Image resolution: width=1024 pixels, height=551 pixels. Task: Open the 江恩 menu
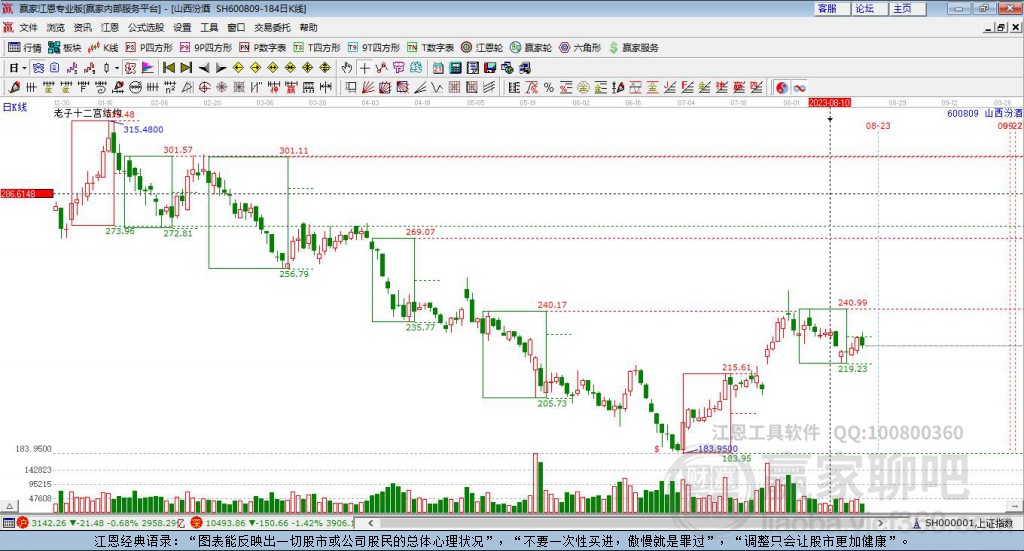(x=110, y=27)
